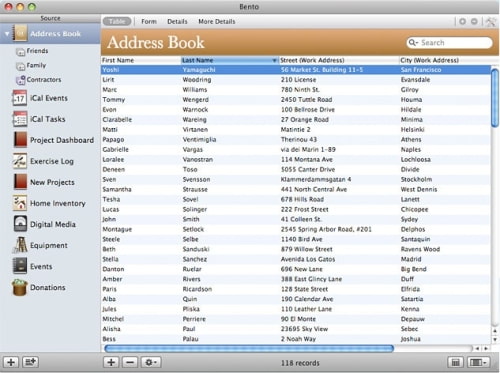Switch to Details view
Image resolution: width=500 pixels, height=373 pixels.
pyautogui.click(x=177, y=22)
